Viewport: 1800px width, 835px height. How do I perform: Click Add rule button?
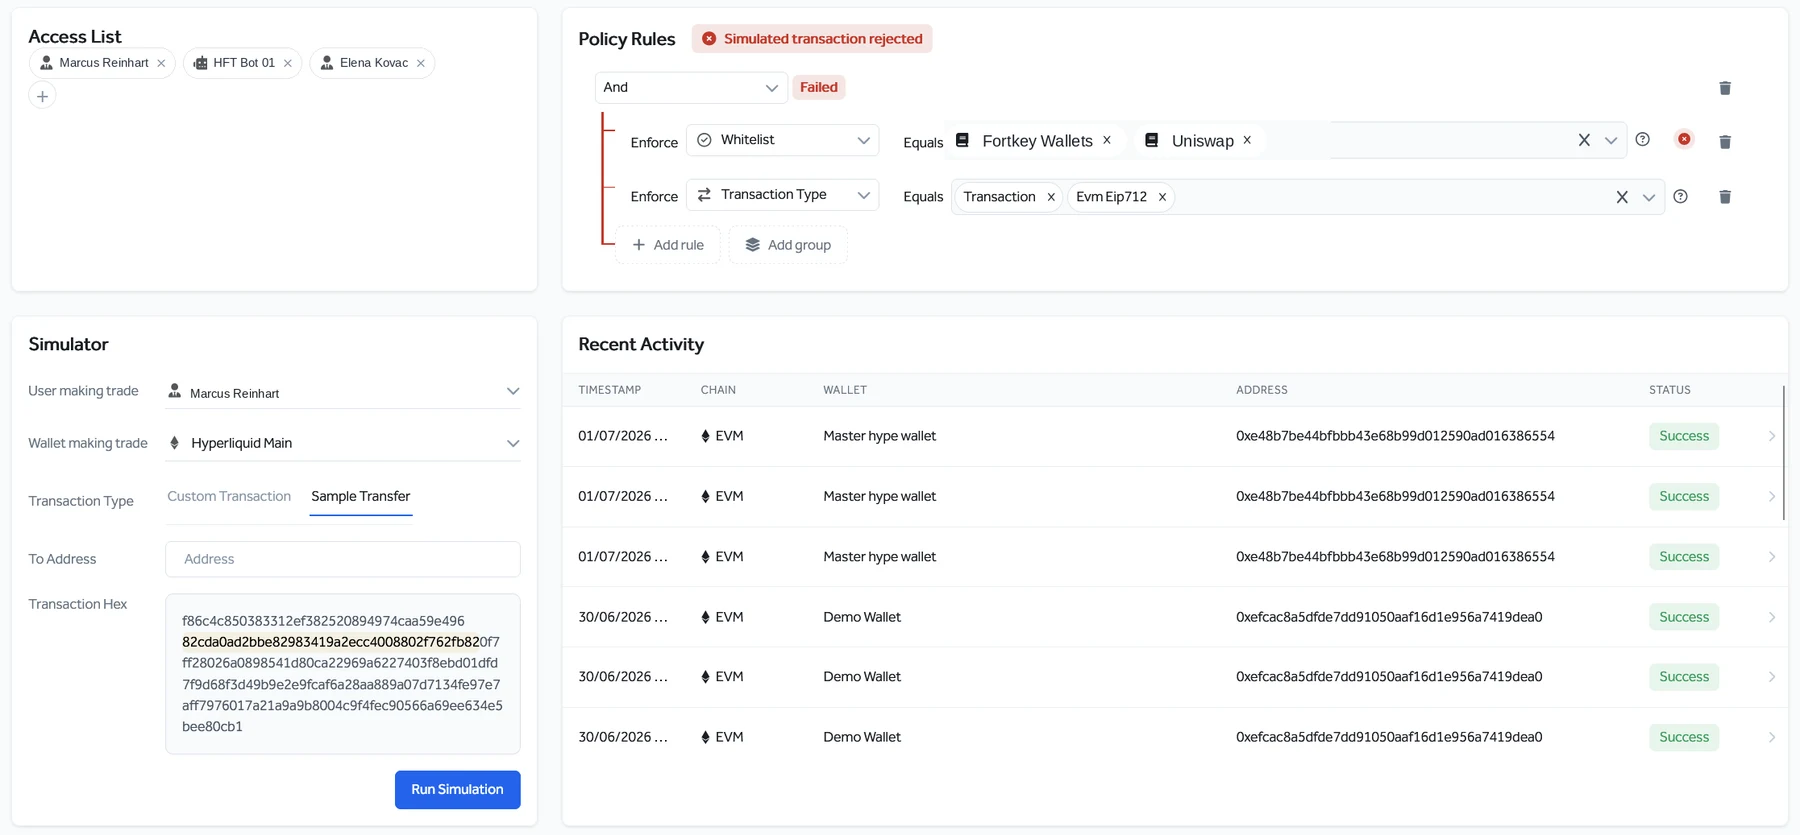[x=668, y=245]
